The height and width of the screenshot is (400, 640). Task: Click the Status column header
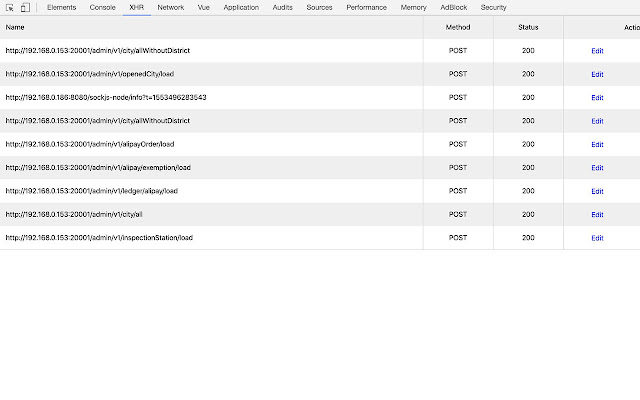pos(528,27)
